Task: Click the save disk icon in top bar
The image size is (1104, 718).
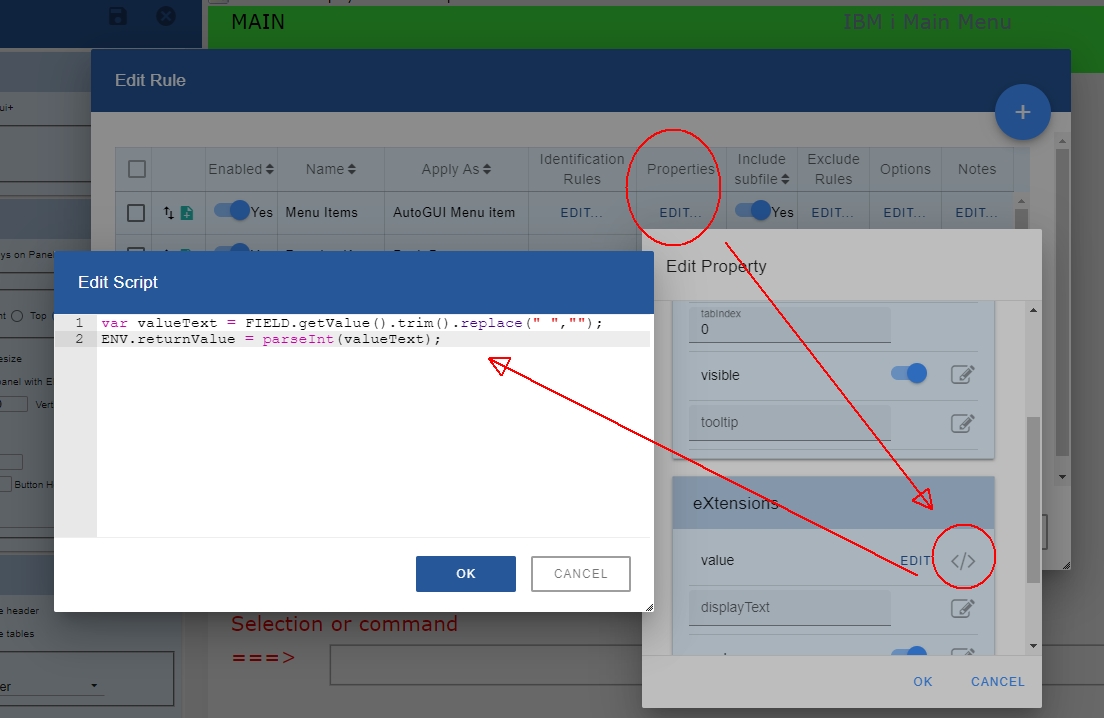Action: coord(118,16)
